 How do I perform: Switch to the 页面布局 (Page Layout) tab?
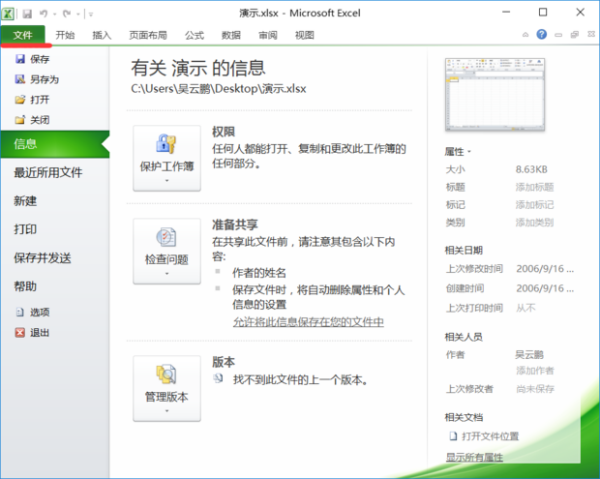148,35
